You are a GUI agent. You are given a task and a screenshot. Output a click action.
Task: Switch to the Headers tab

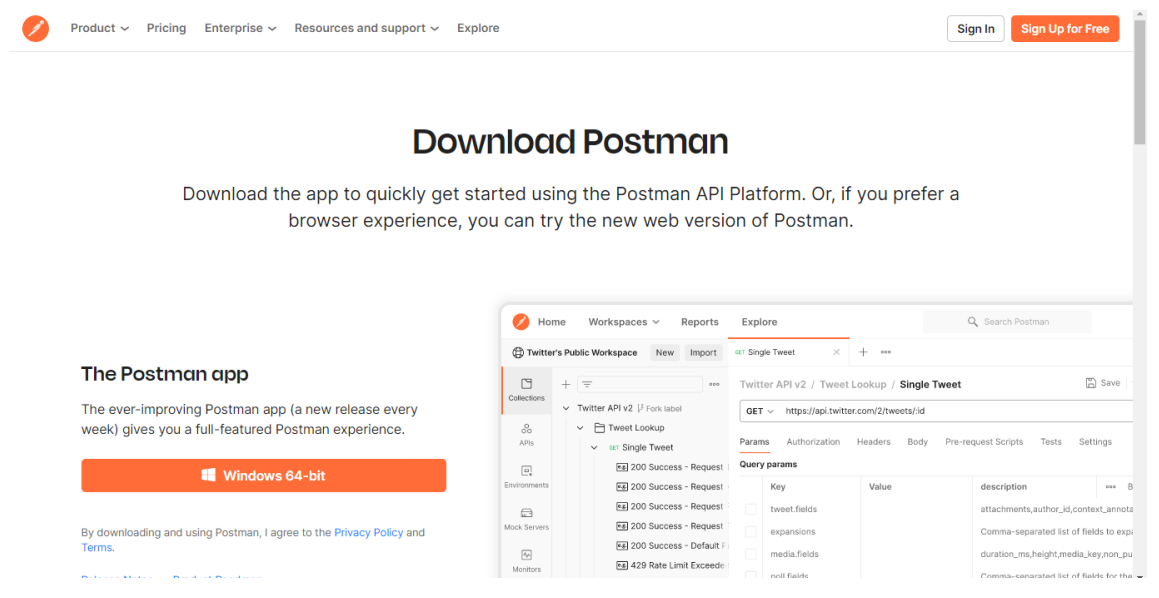(874, 442)
